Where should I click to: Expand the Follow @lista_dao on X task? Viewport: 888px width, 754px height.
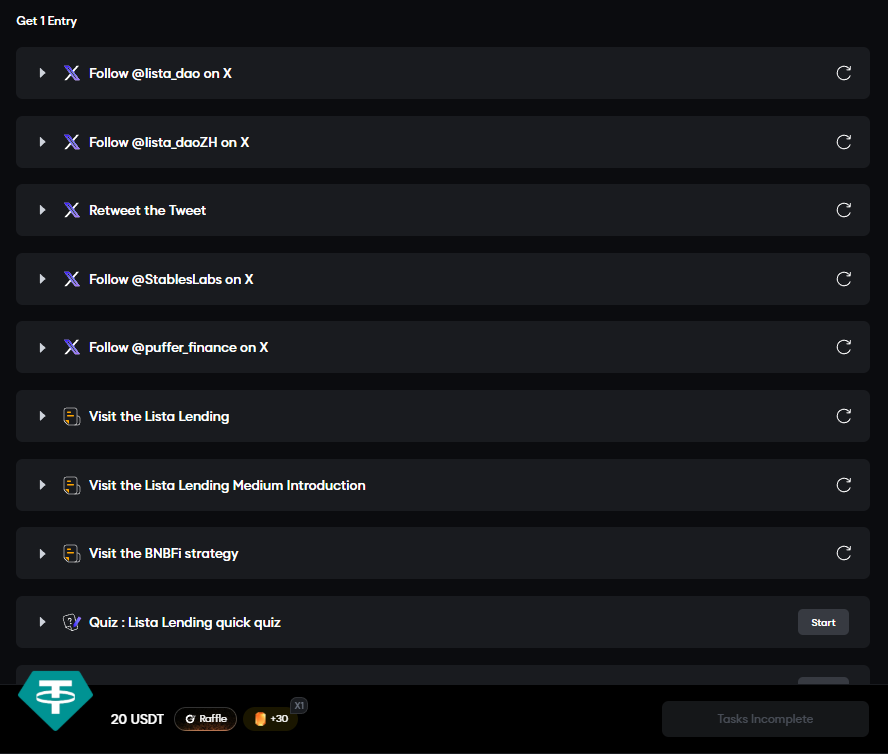(x=42, y=73)
